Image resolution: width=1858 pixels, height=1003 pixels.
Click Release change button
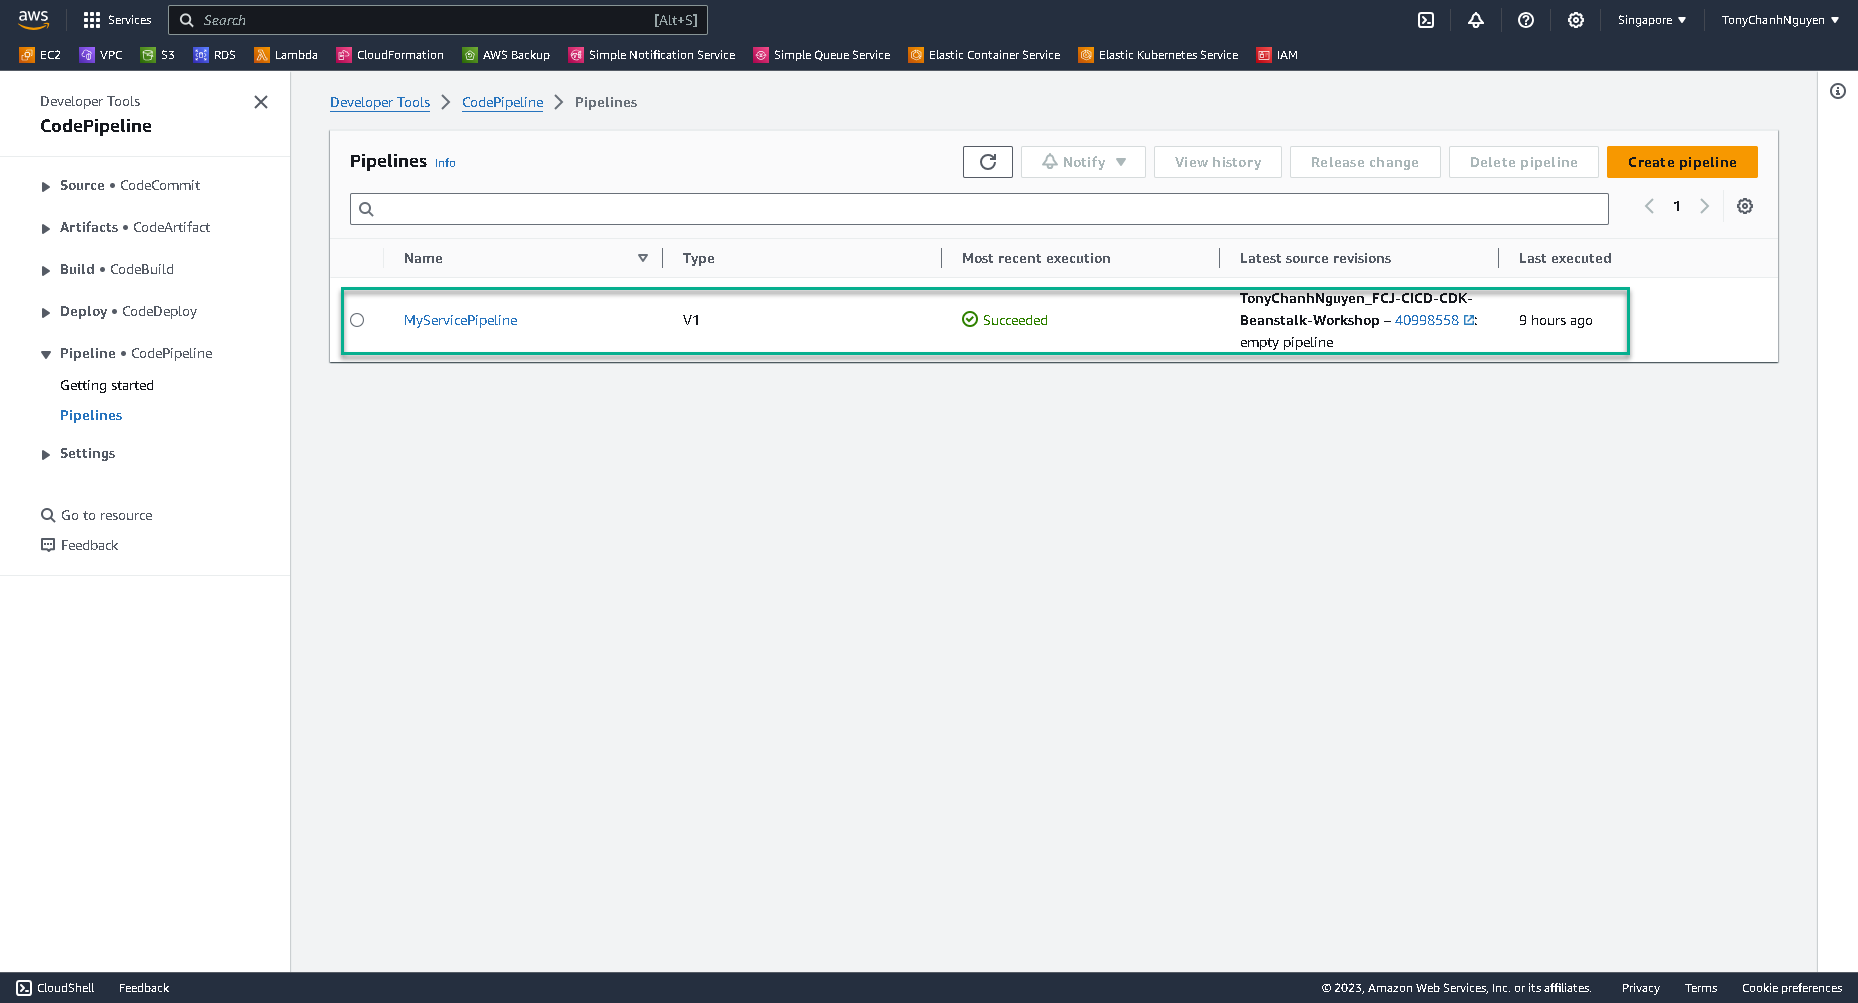[x=1365, y=162]
